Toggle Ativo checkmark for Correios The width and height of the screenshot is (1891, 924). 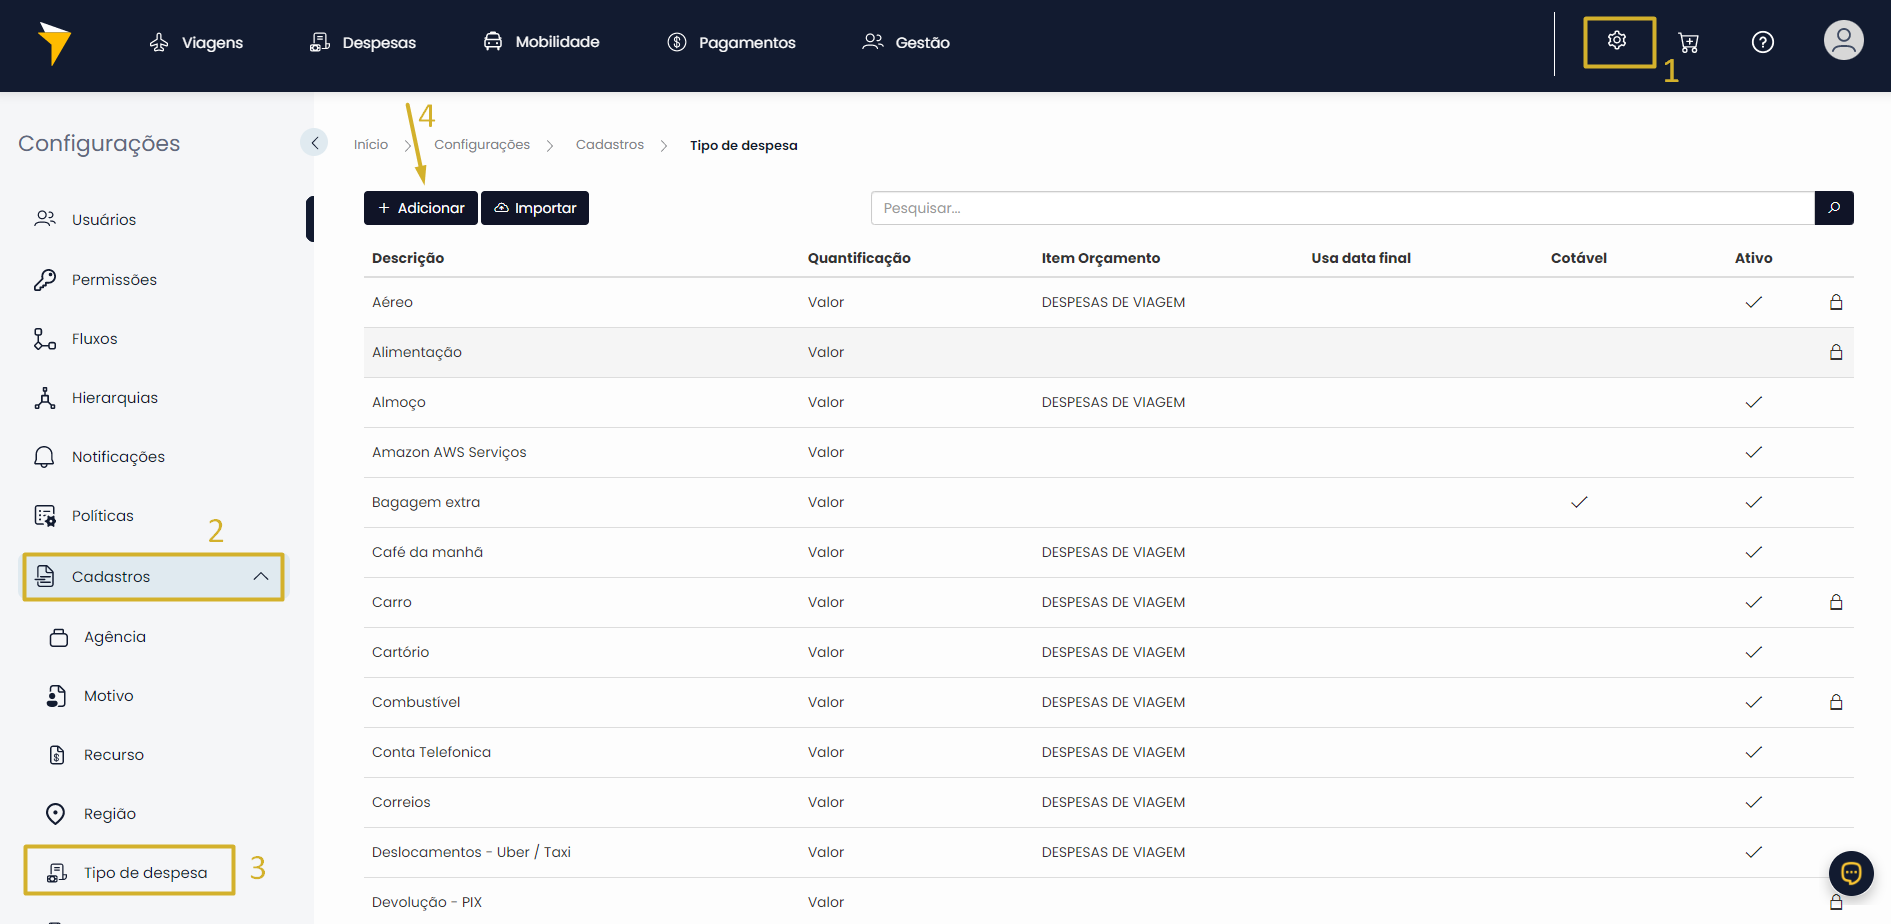pyautogui.click(x=1754, y=802)
